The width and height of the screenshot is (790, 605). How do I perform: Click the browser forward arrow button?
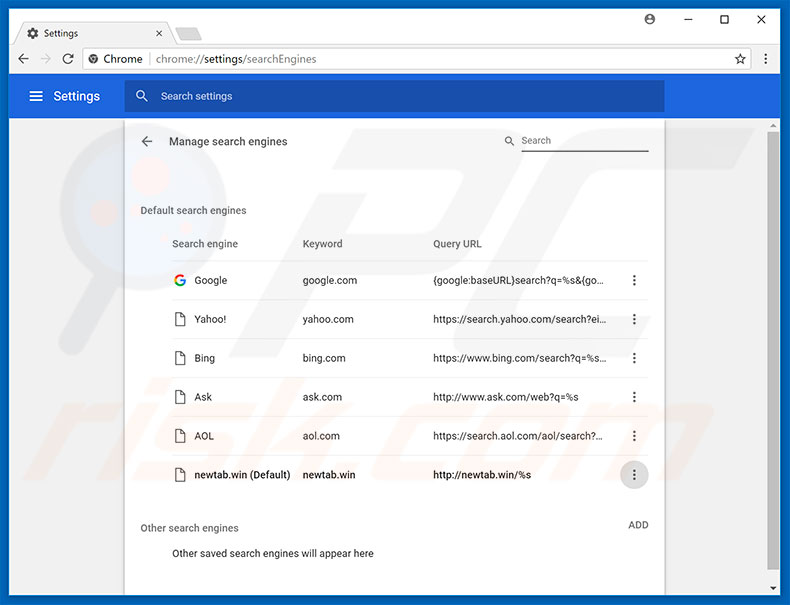point(45,59)
